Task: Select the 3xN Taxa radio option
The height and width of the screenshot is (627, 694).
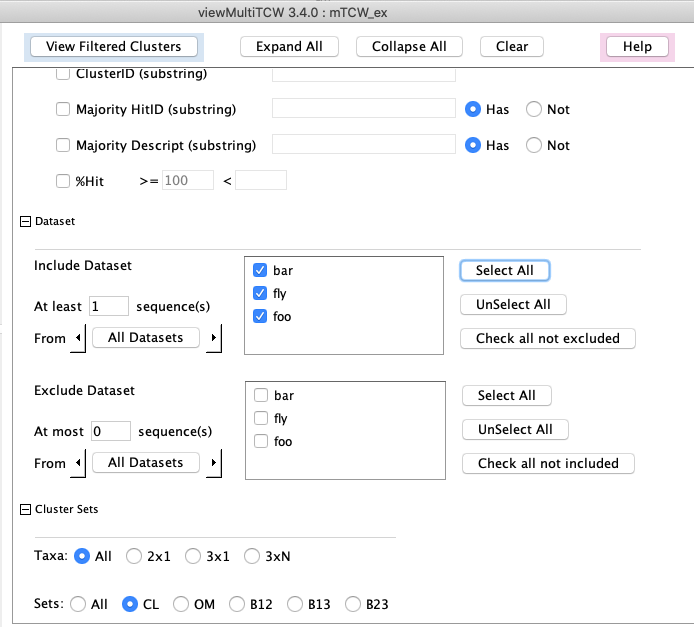Action: pos(252,556)
